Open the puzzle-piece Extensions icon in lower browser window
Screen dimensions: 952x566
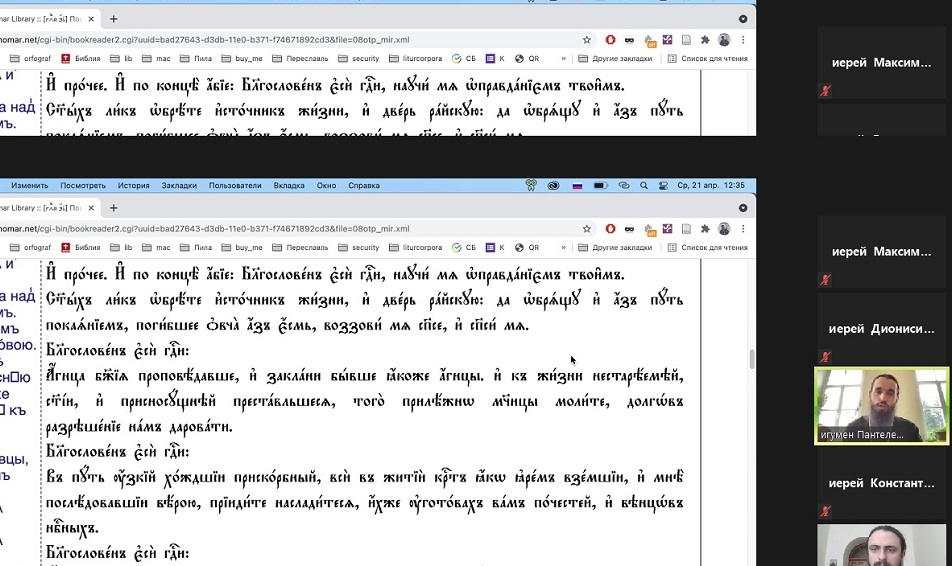[705, 229]
